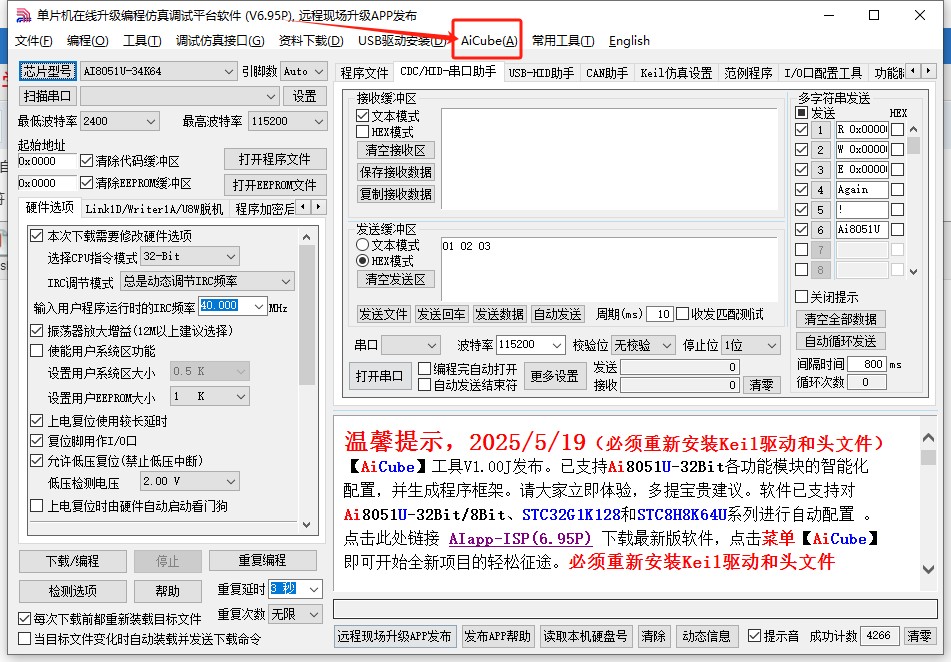This screenshot has width=951, height=662.
Task: Click the tips panel vertical scrollbar thumb
Action: [x=928, y=457]
